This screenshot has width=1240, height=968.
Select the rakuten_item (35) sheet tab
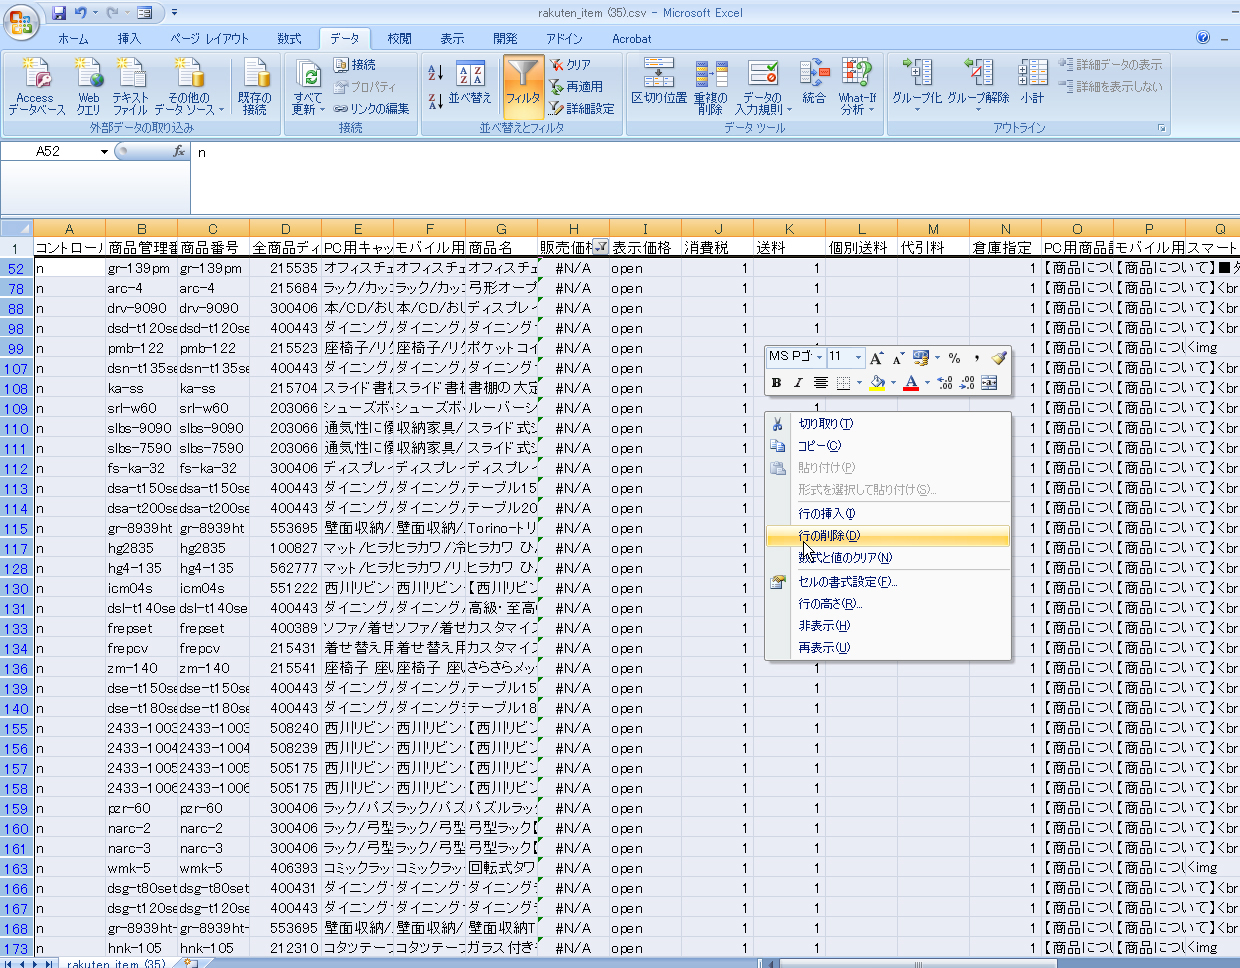click(x=116, y=963)
